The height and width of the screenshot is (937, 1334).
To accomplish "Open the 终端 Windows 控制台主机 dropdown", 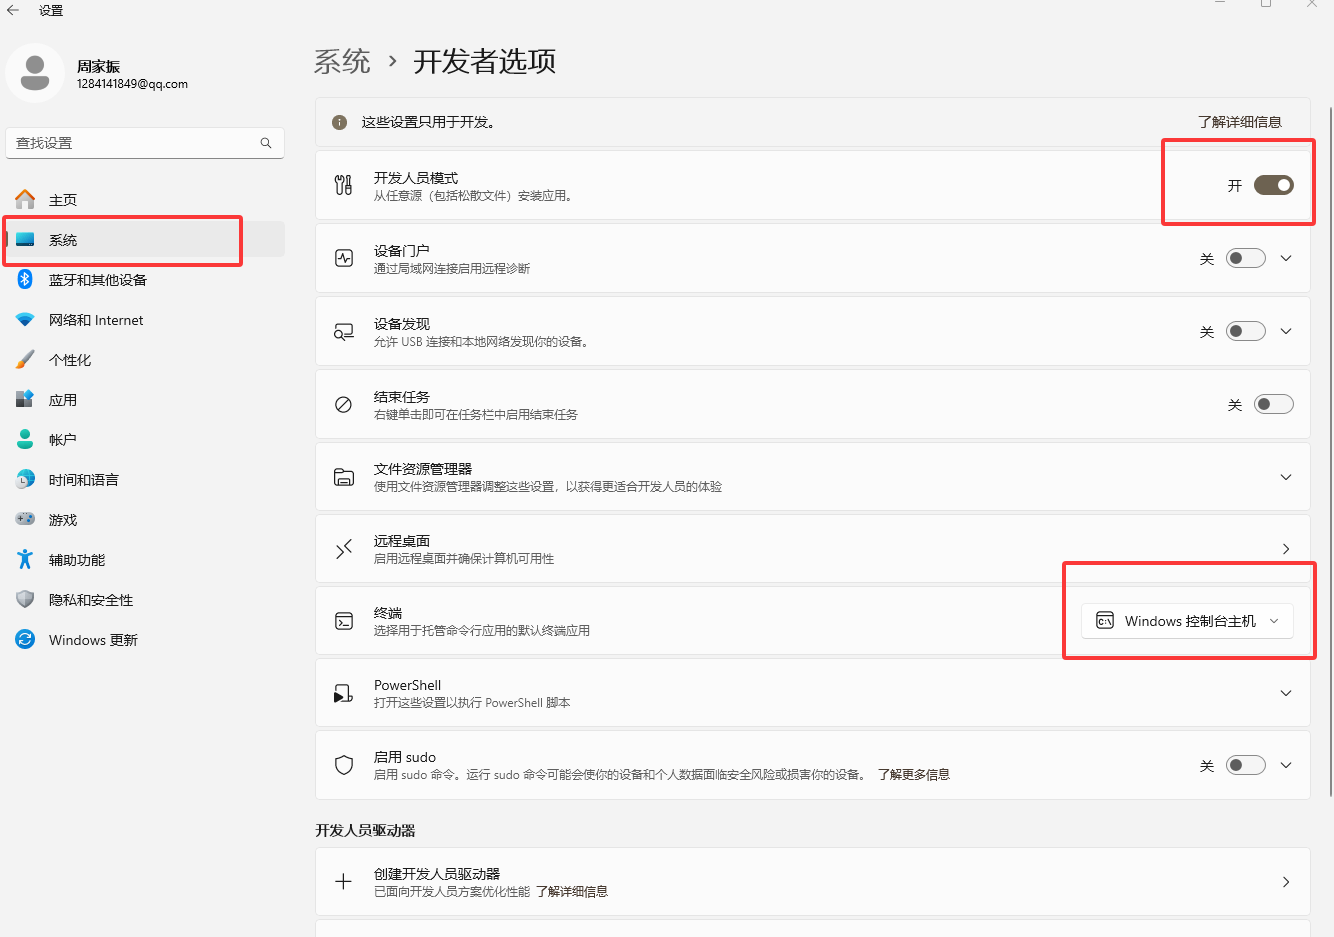I will pyautogui.click(x=1187, y=621).
